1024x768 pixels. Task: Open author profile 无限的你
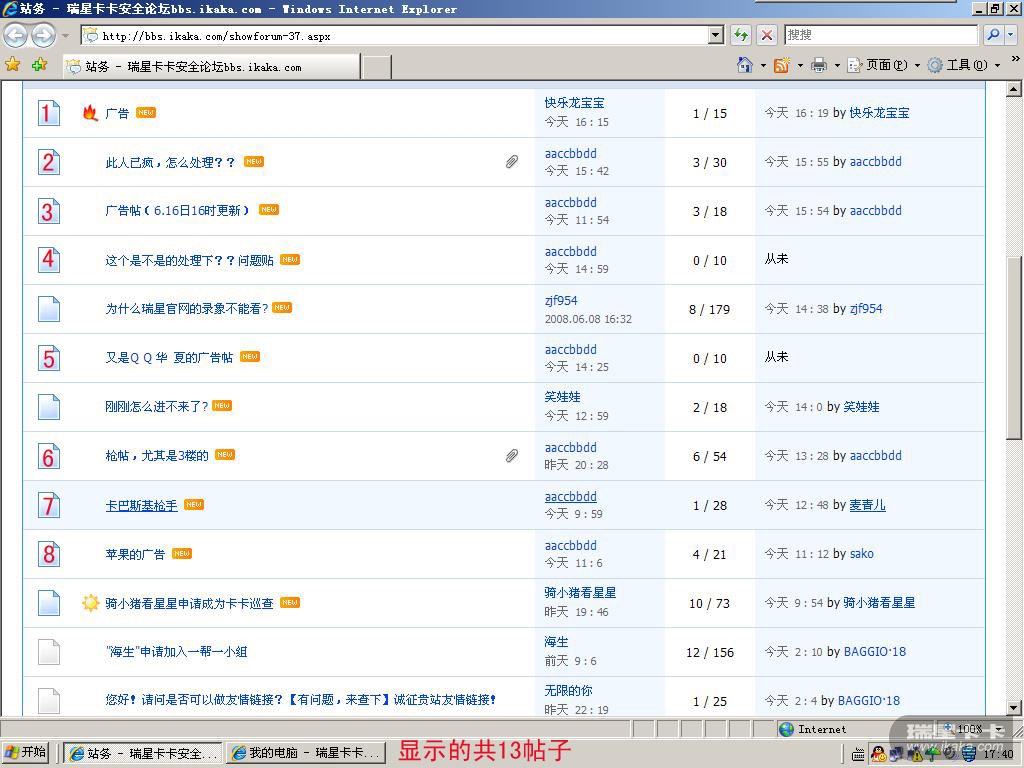point(568,690)
